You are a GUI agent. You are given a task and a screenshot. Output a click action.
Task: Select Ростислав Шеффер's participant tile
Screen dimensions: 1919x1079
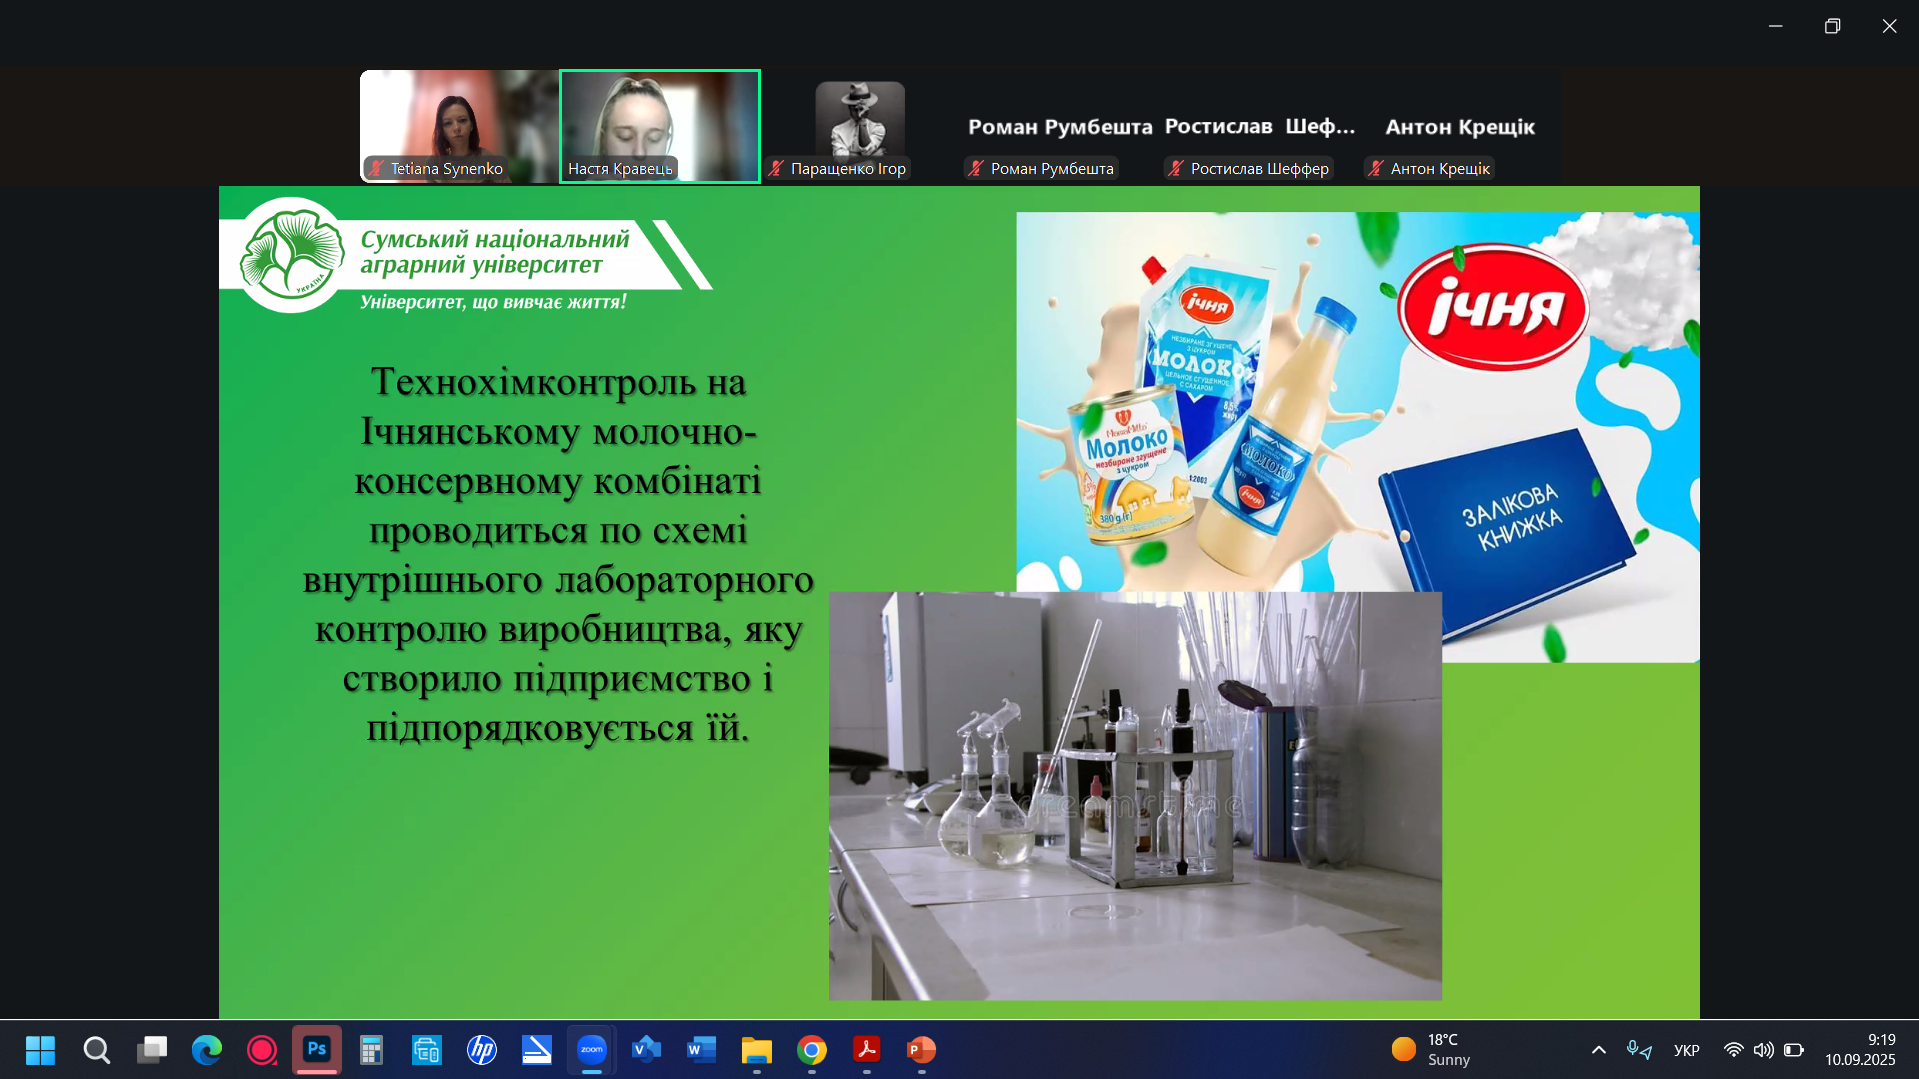(x=1260, y=126)
